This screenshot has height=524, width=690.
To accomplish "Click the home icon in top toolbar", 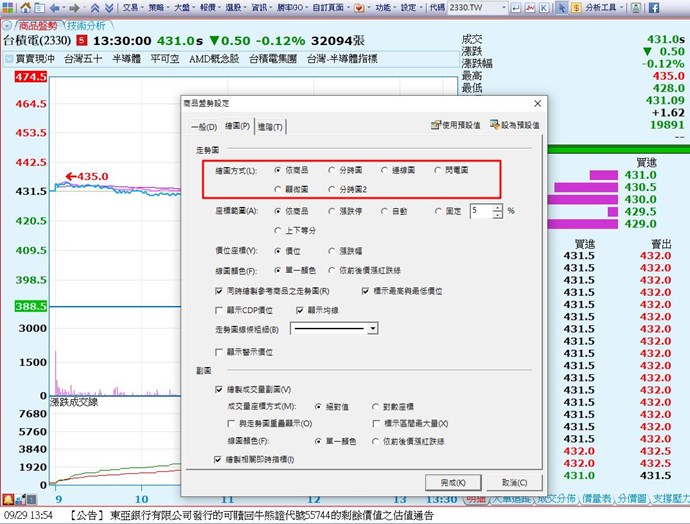I will click(24, 7).
